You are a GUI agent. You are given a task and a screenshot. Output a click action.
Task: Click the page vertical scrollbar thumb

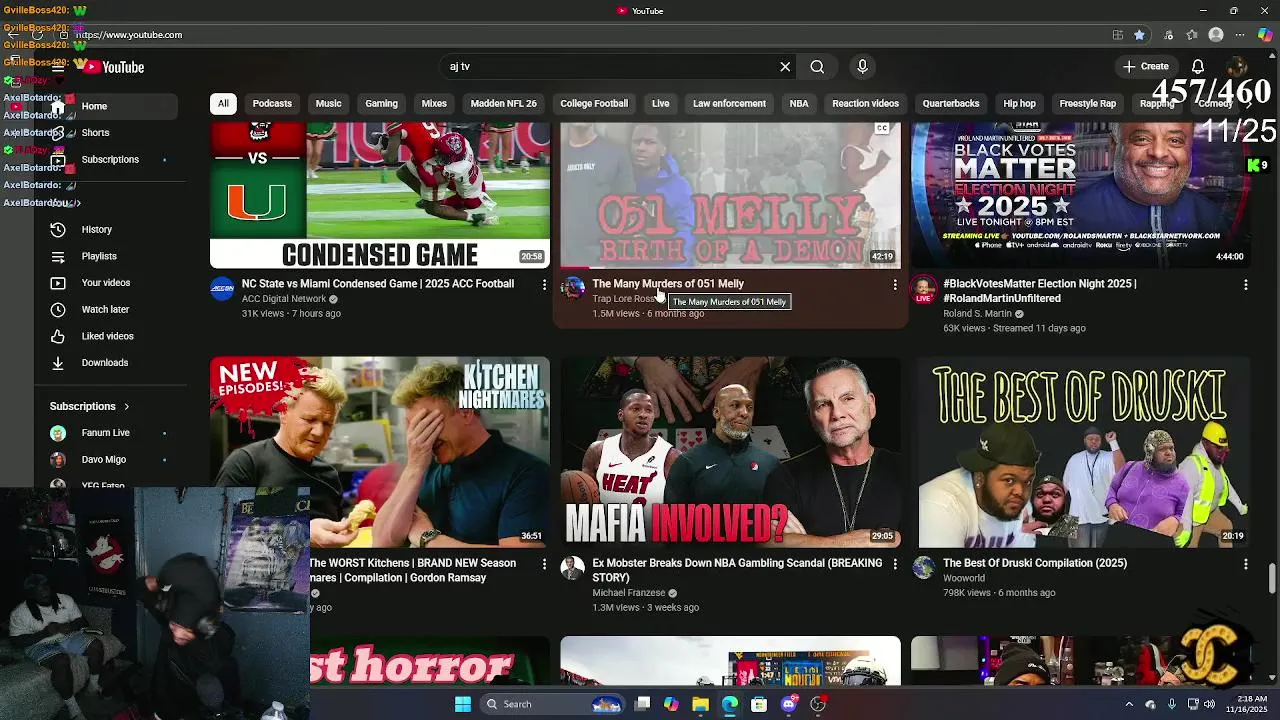click(x=1272, y=578)
